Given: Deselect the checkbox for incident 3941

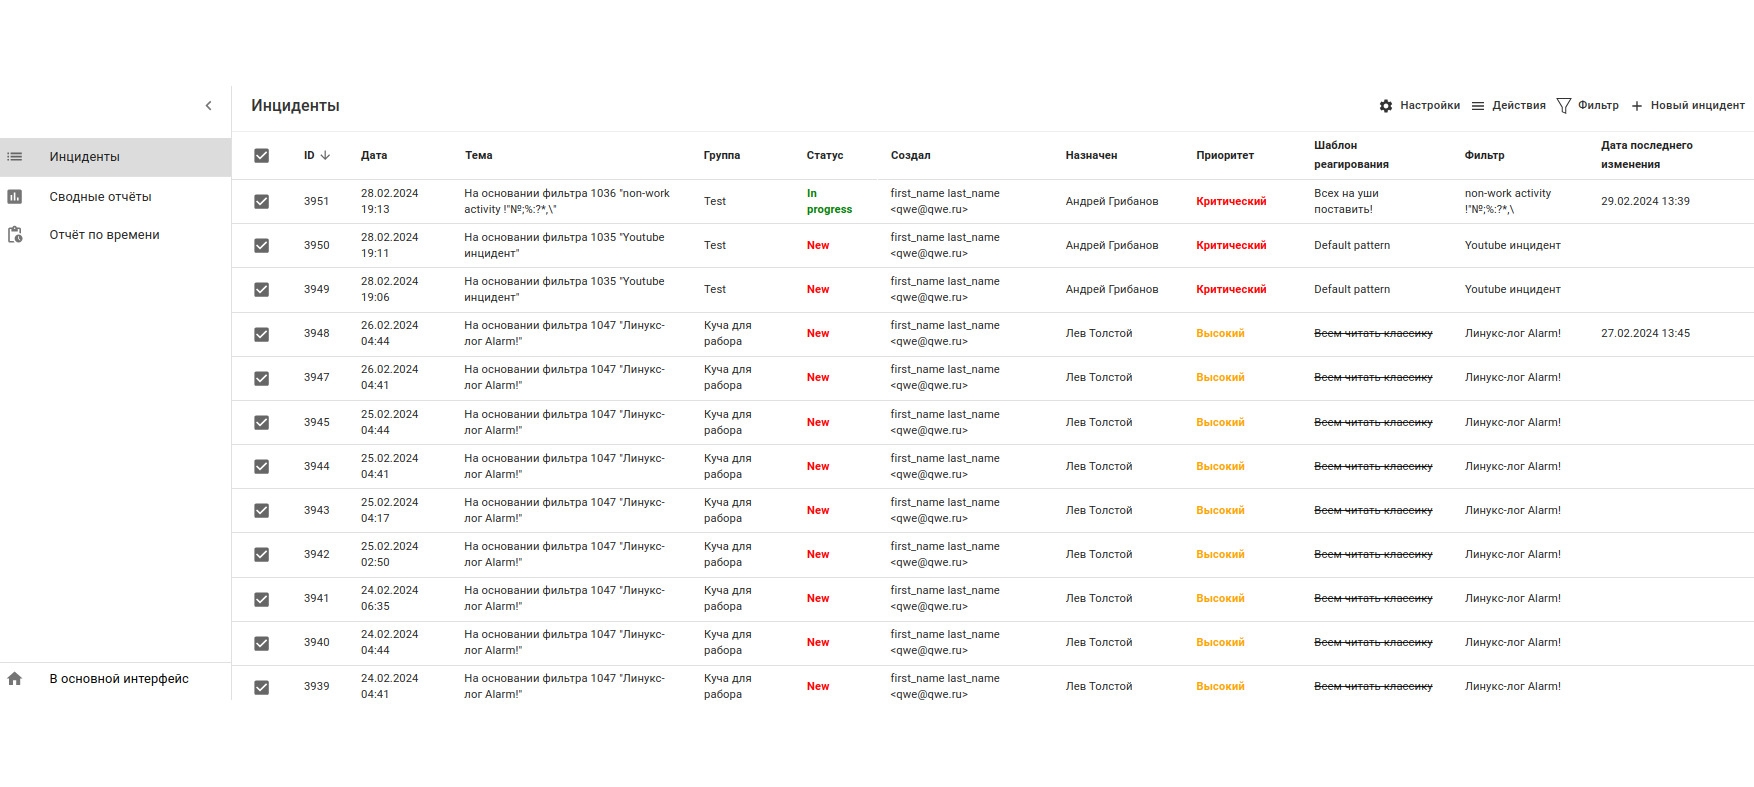Looking at the screenshot, I should click(262, 599).
